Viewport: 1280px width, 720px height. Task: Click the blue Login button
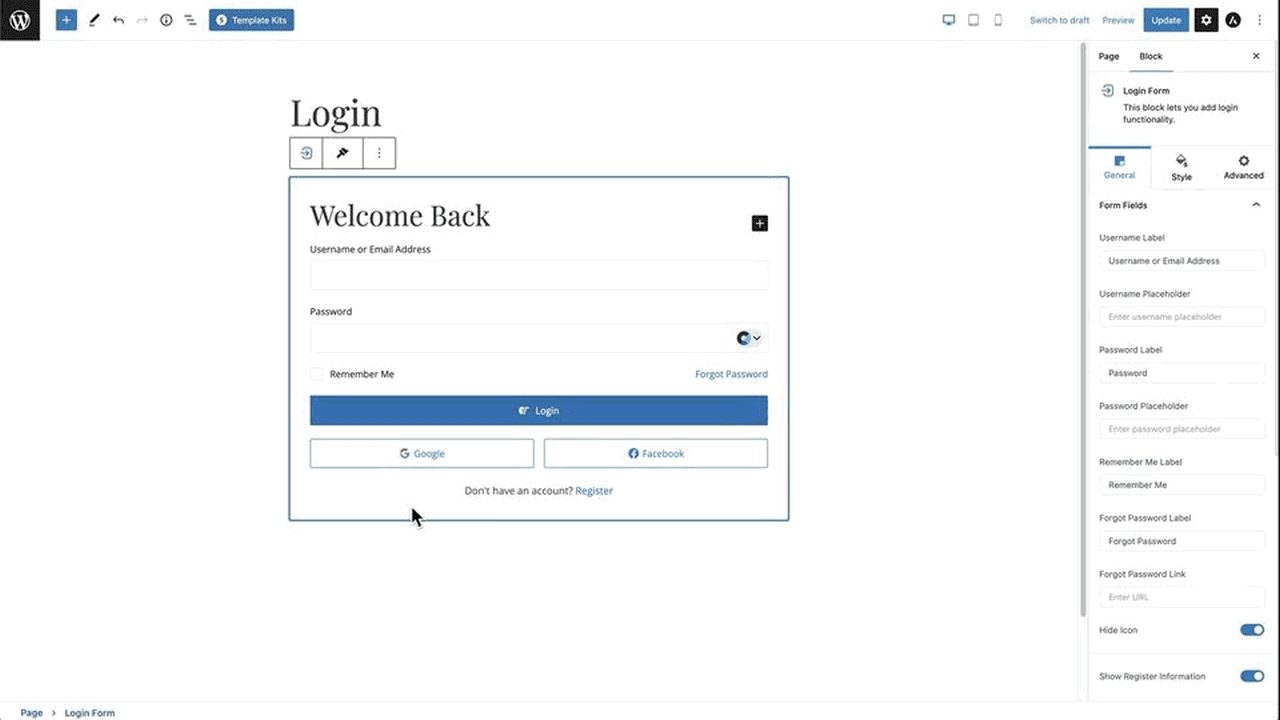coord(539,411)
